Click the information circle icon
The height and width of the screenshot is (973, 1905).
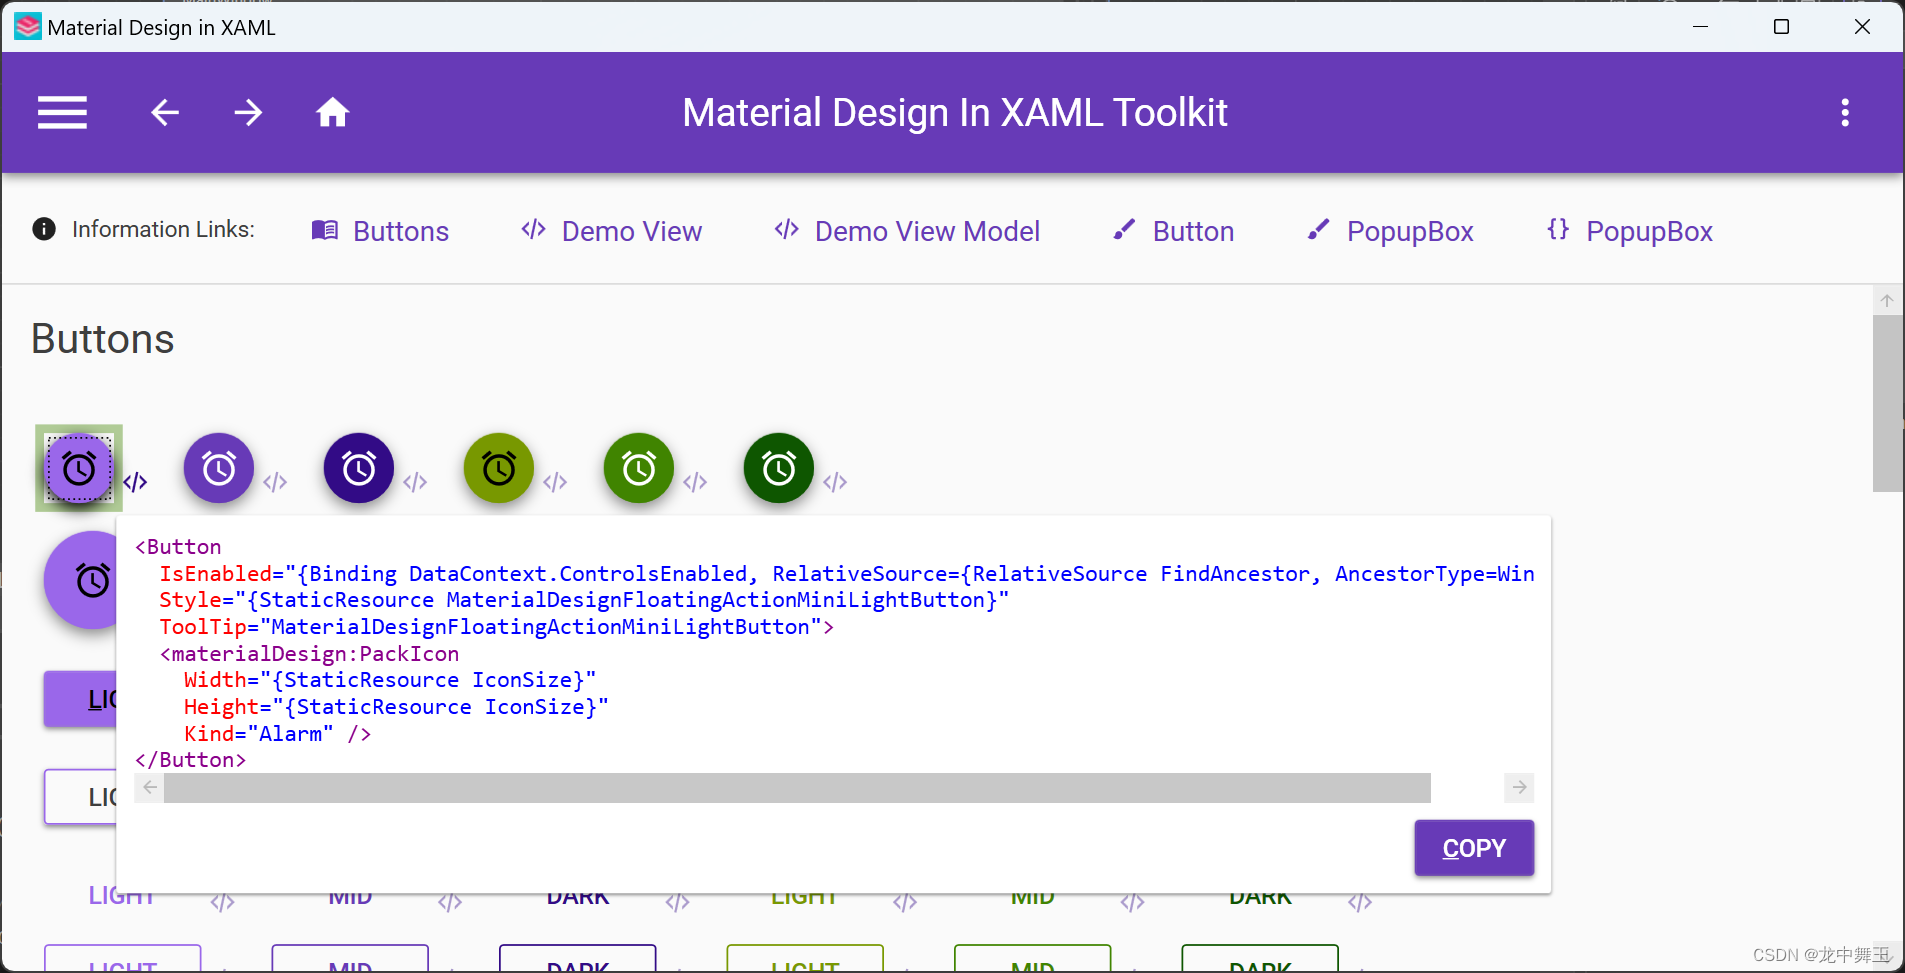click(44, 229)
